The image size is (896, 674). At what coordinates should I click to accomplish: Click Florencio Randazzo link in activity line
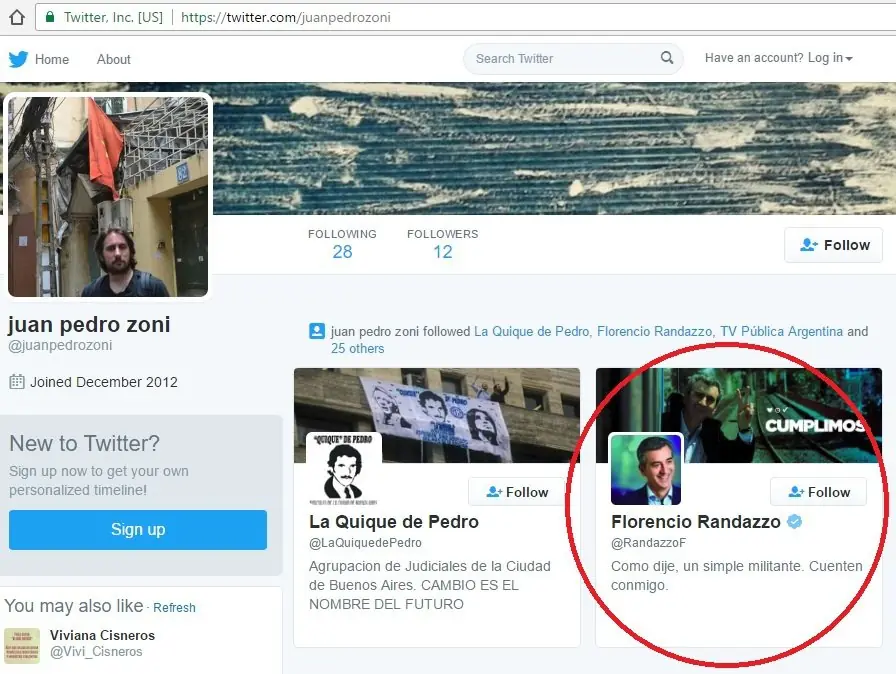tap(654, 331)
